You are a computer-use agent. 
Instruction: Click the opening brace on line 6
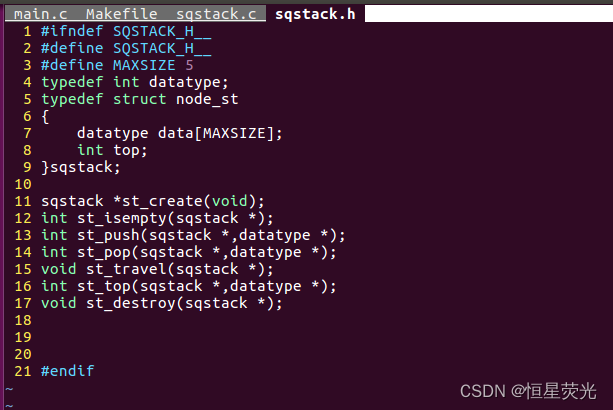(x=45, y=116)
